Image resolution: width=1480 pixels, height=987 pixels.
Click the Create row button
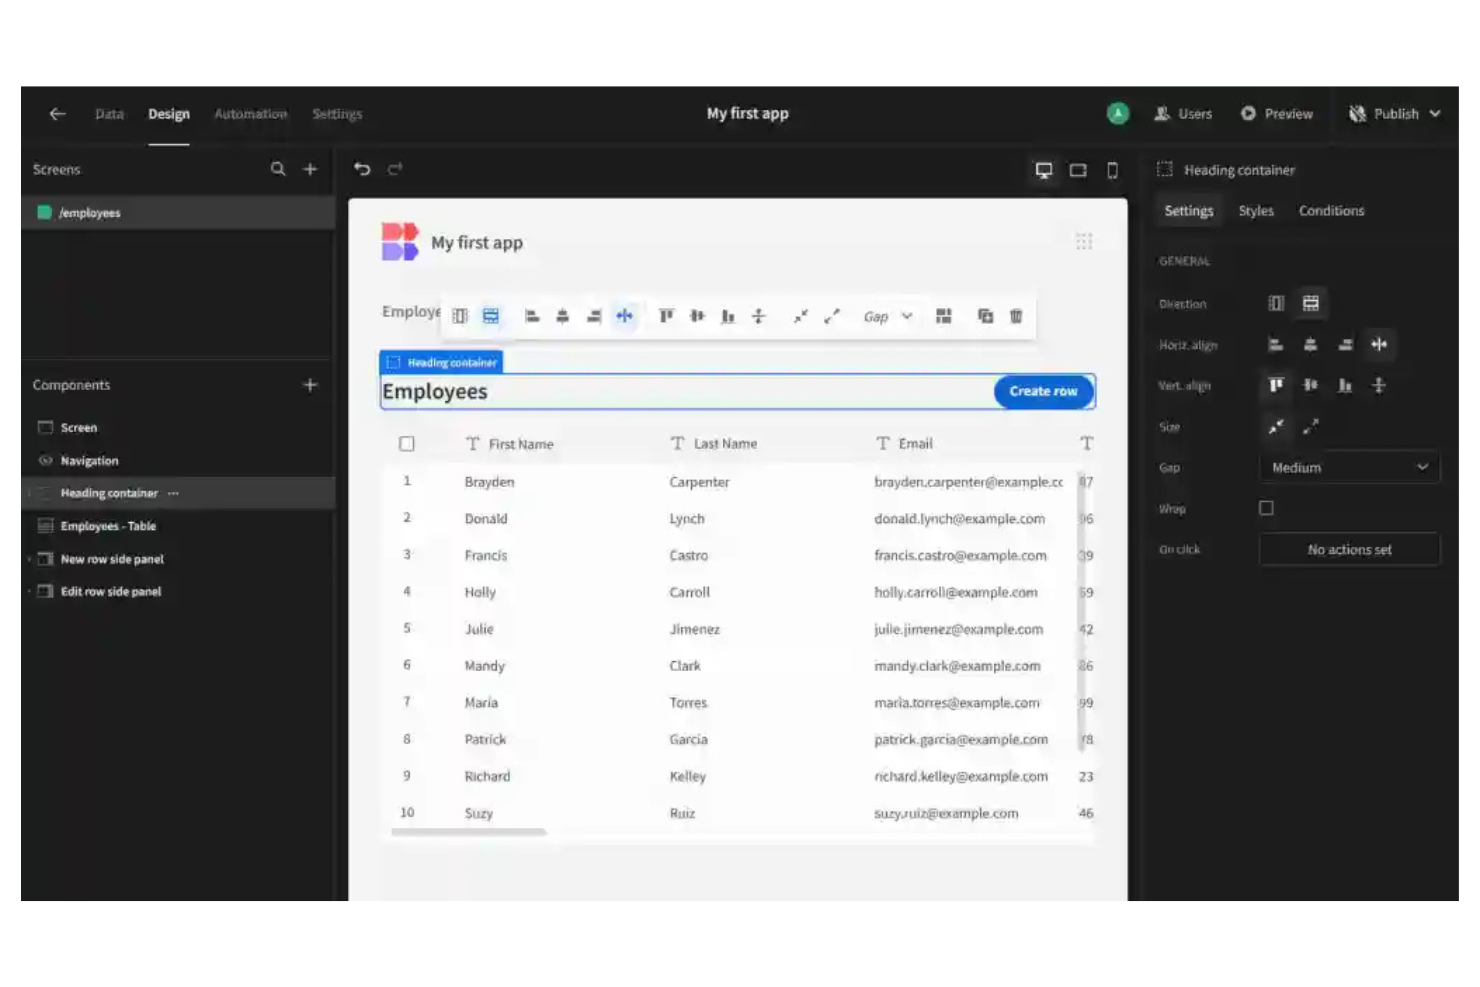pos(1043,391)
